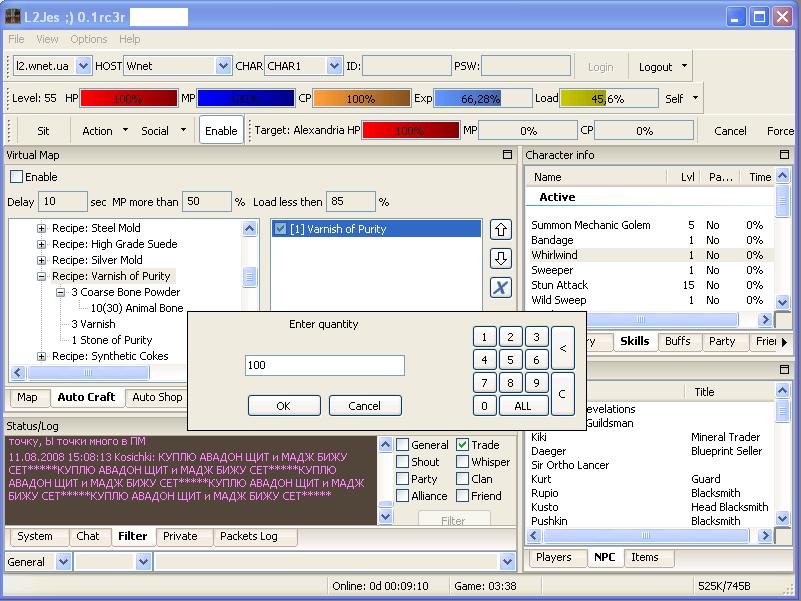The height and width of the screenshot is (601, 801).
Task: Click the keypad backspace '<' key
Action: [x=563, y=348]
